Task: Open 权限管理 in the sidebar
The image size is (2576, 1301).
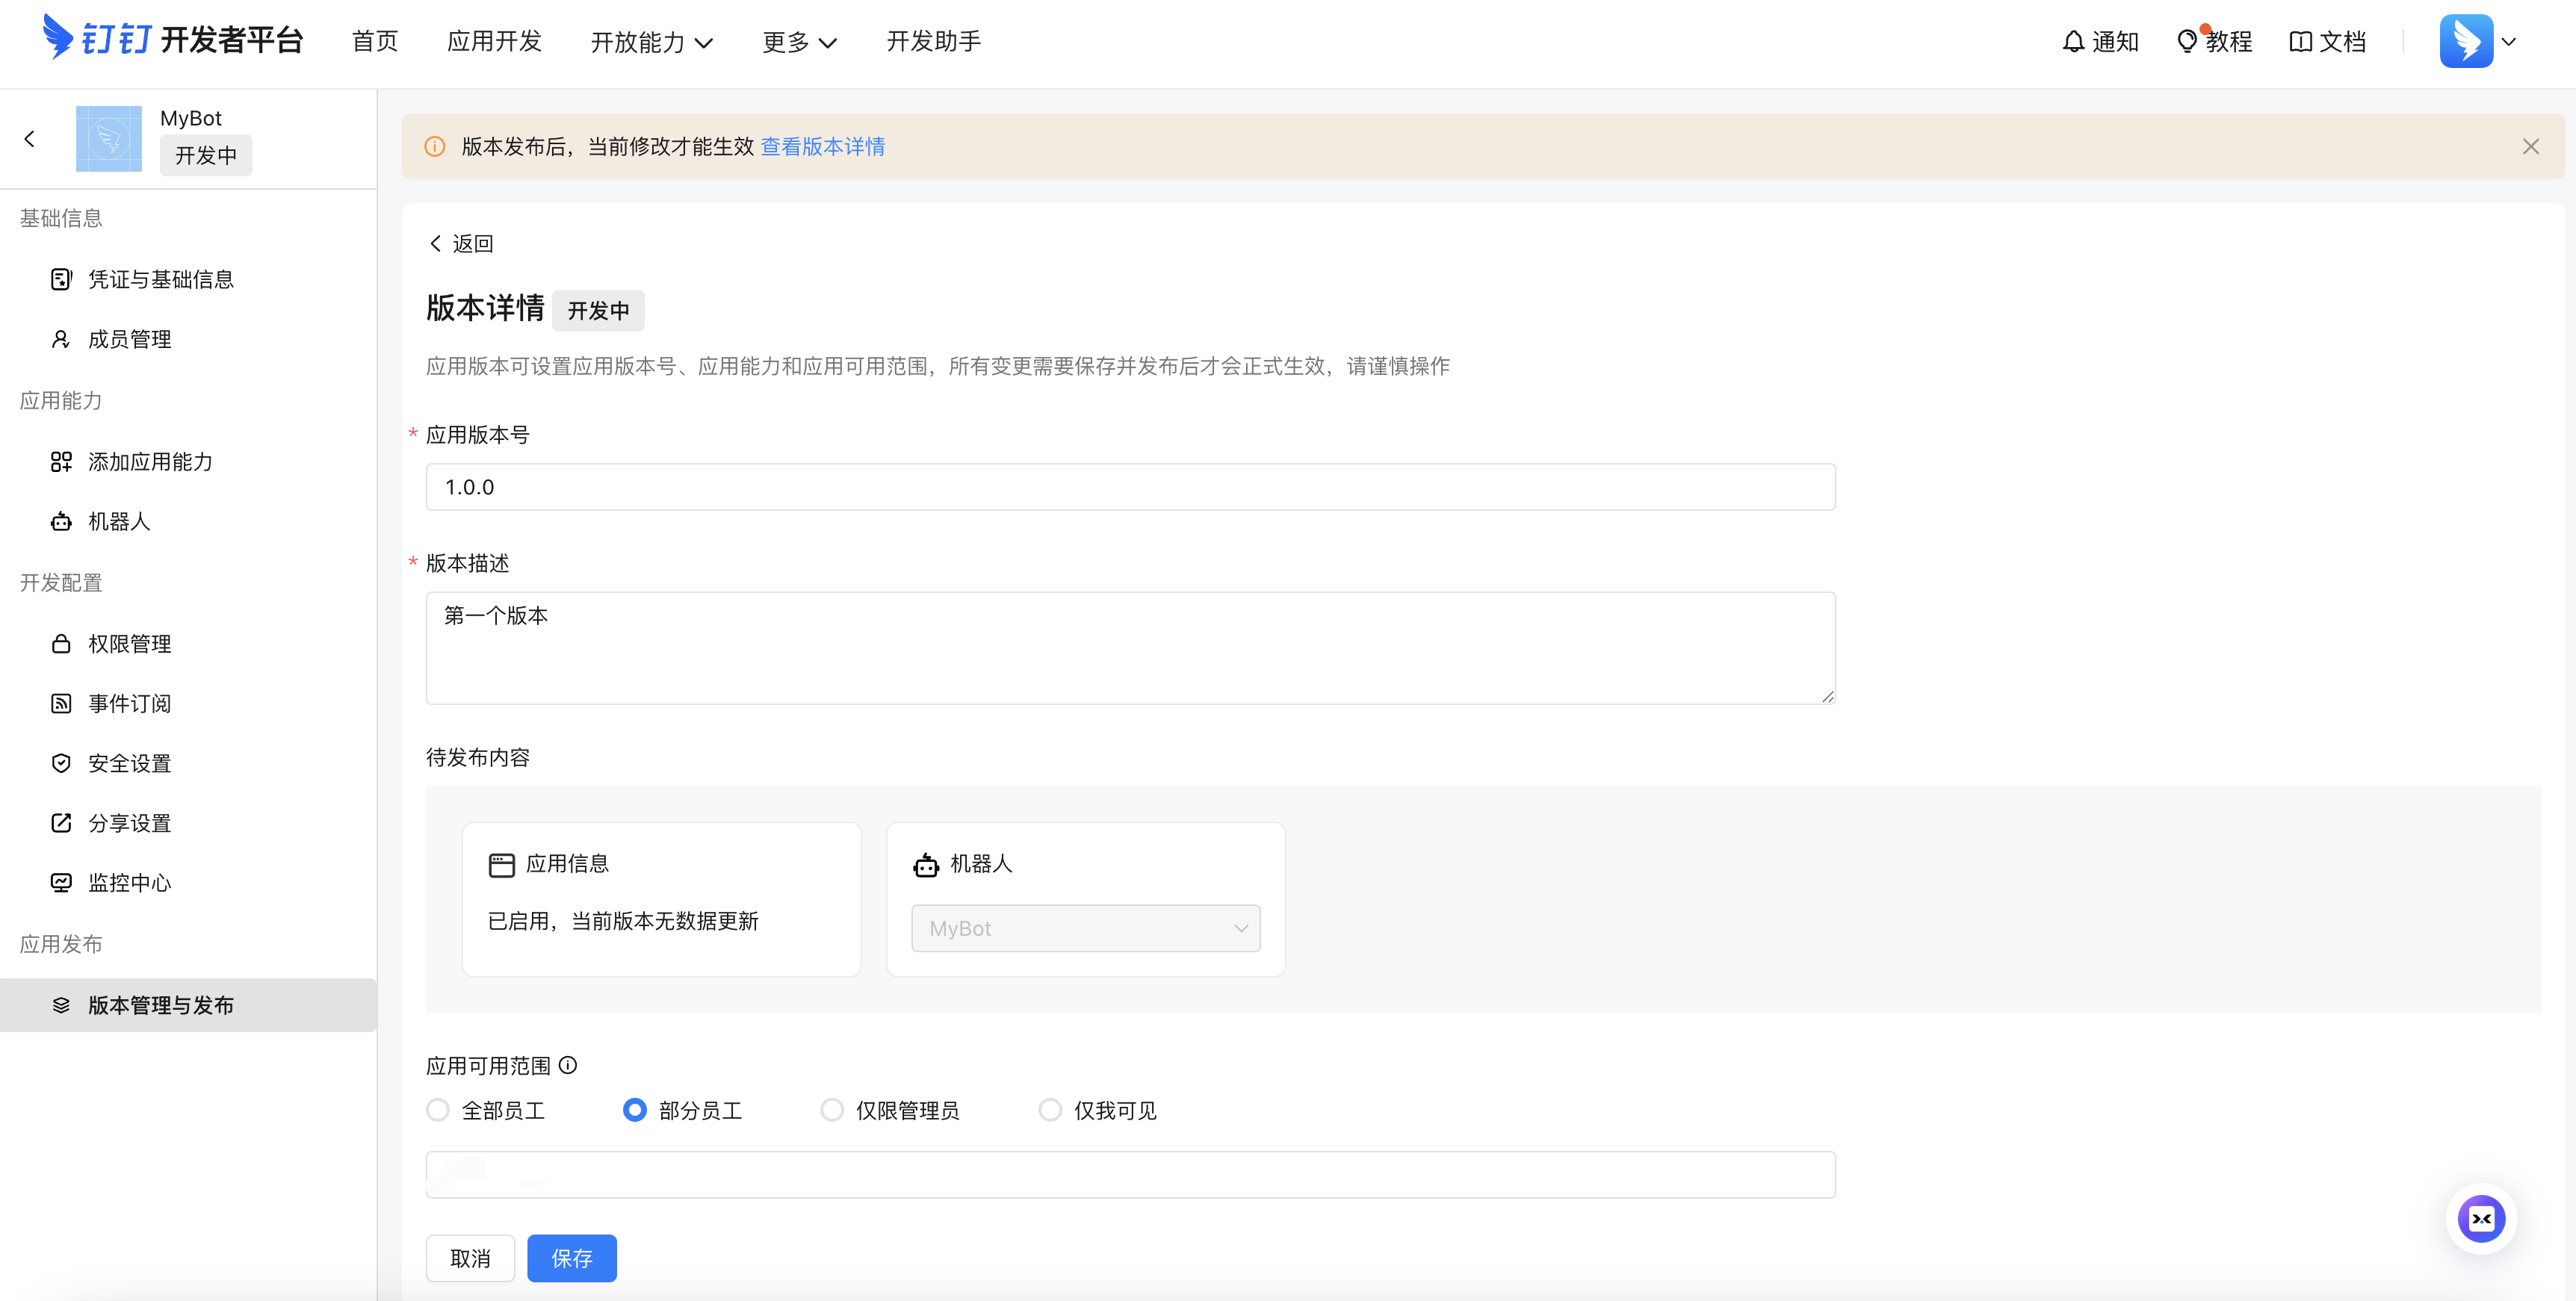Action: [129, 643]
